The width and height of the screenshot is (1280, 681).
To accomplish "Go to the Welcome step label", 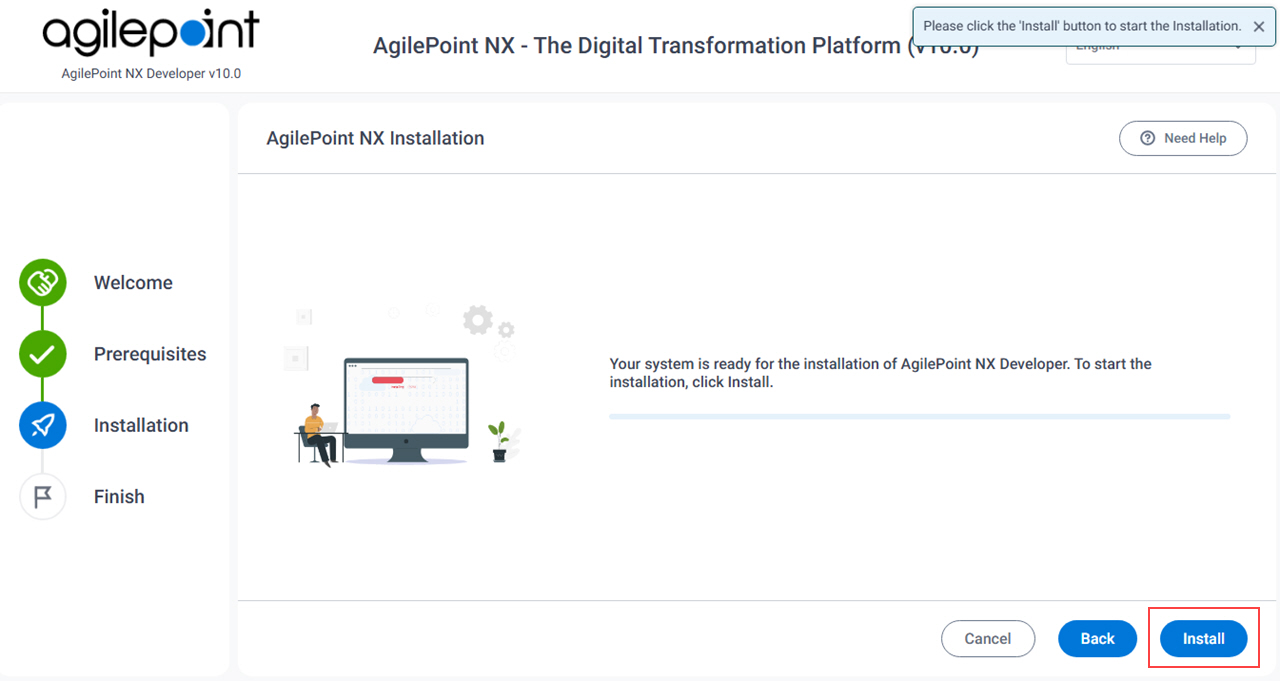I will tap(133, 283).
